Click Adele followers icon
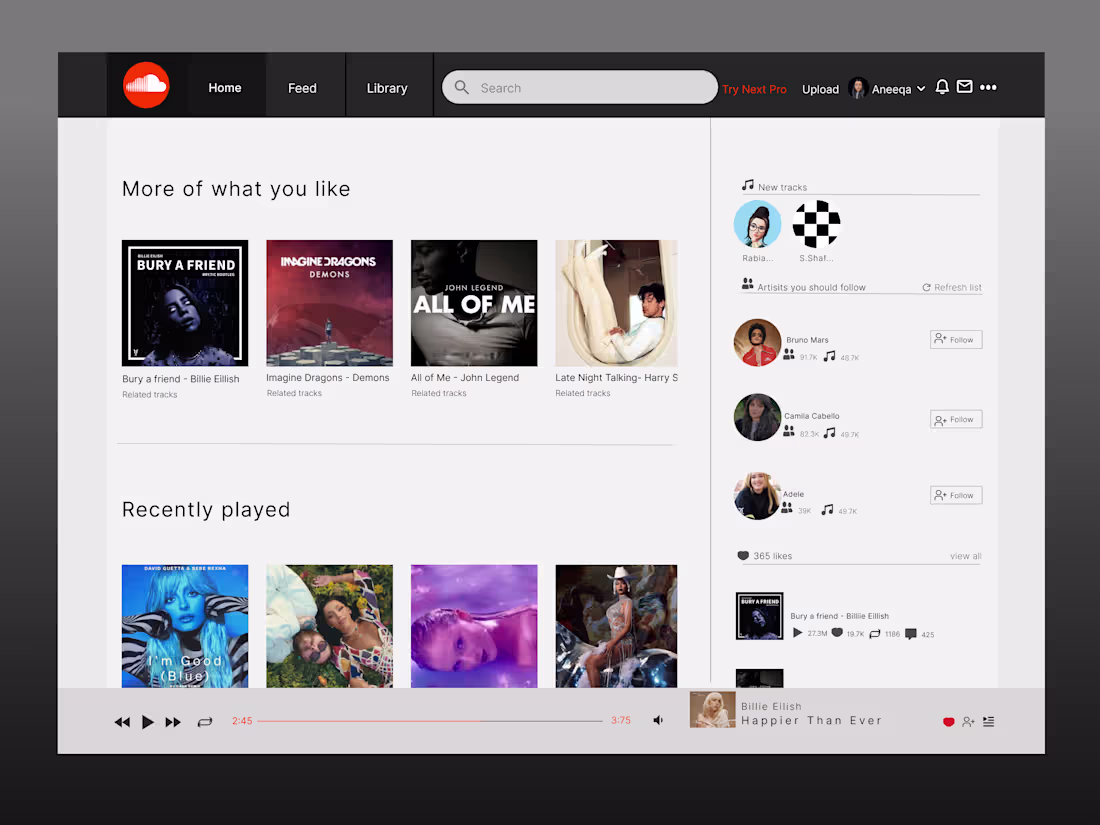The width and height of the screenshot is (1100, 825). coord(787,508)
